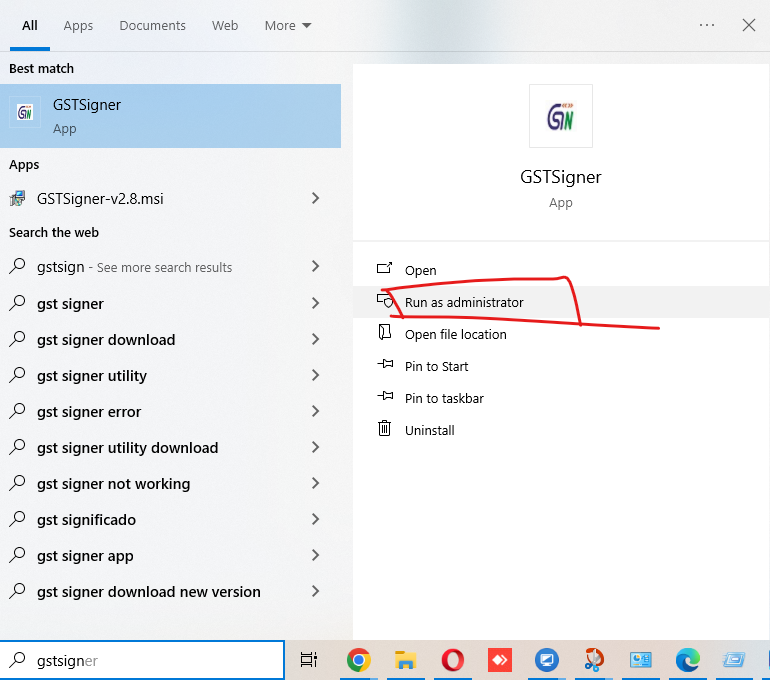Select web suggestion 'gst signer app'

click(170, 555)
